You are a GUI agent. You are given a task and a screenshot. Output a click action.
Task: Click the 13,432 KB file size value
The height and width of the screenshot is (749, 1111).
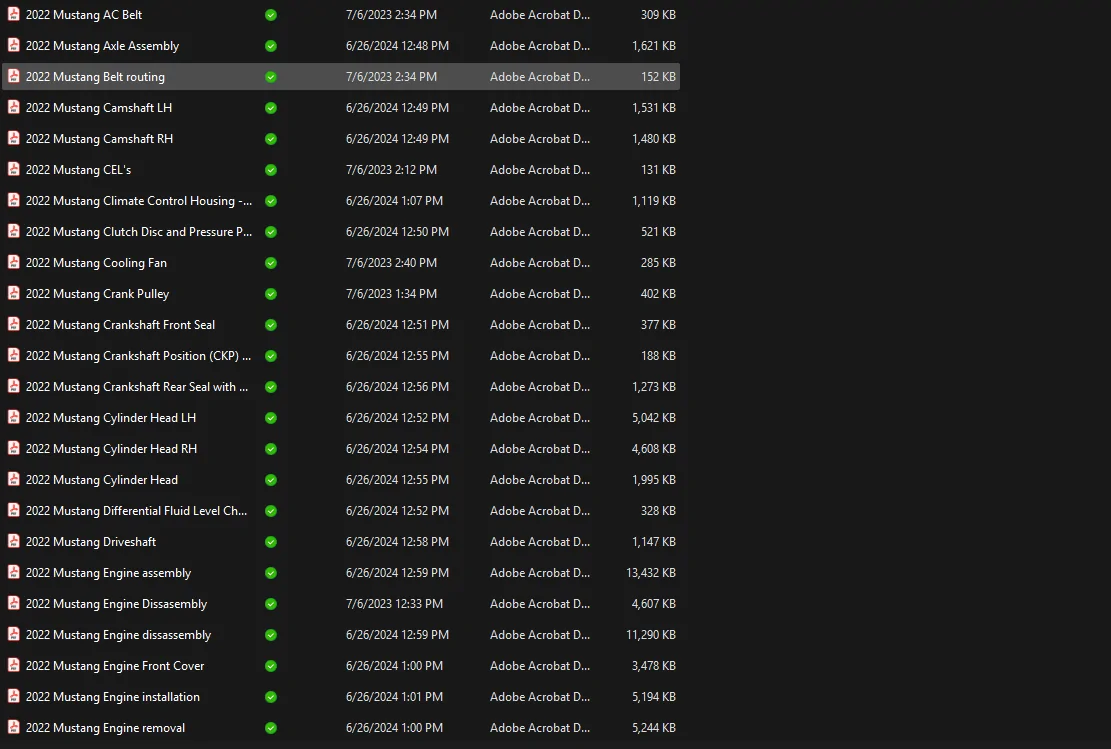[650, 573]
